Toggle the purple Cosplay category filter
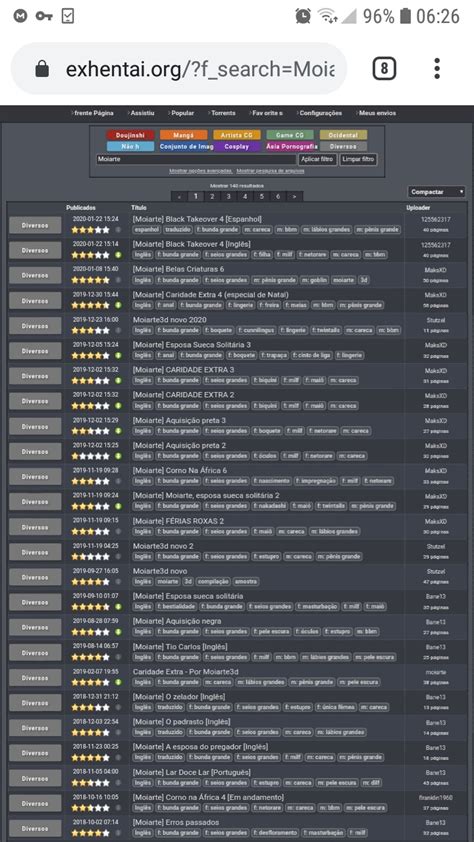This screenshot has width=474, height=842. [x=237, y=146]
